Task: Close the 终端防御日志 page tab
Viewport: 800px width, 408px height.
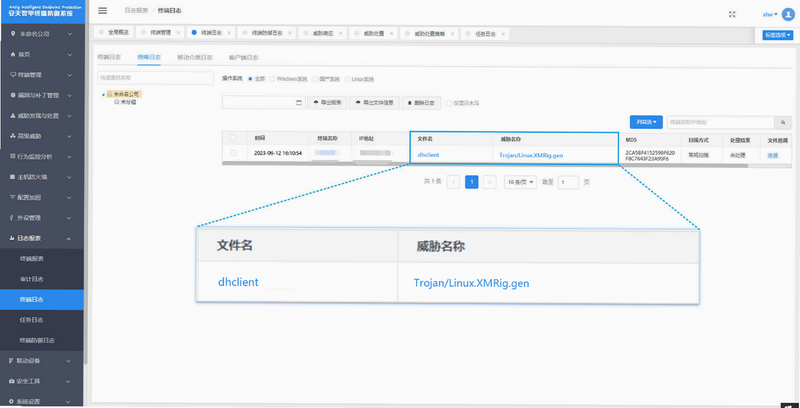Action: point(290,33)
